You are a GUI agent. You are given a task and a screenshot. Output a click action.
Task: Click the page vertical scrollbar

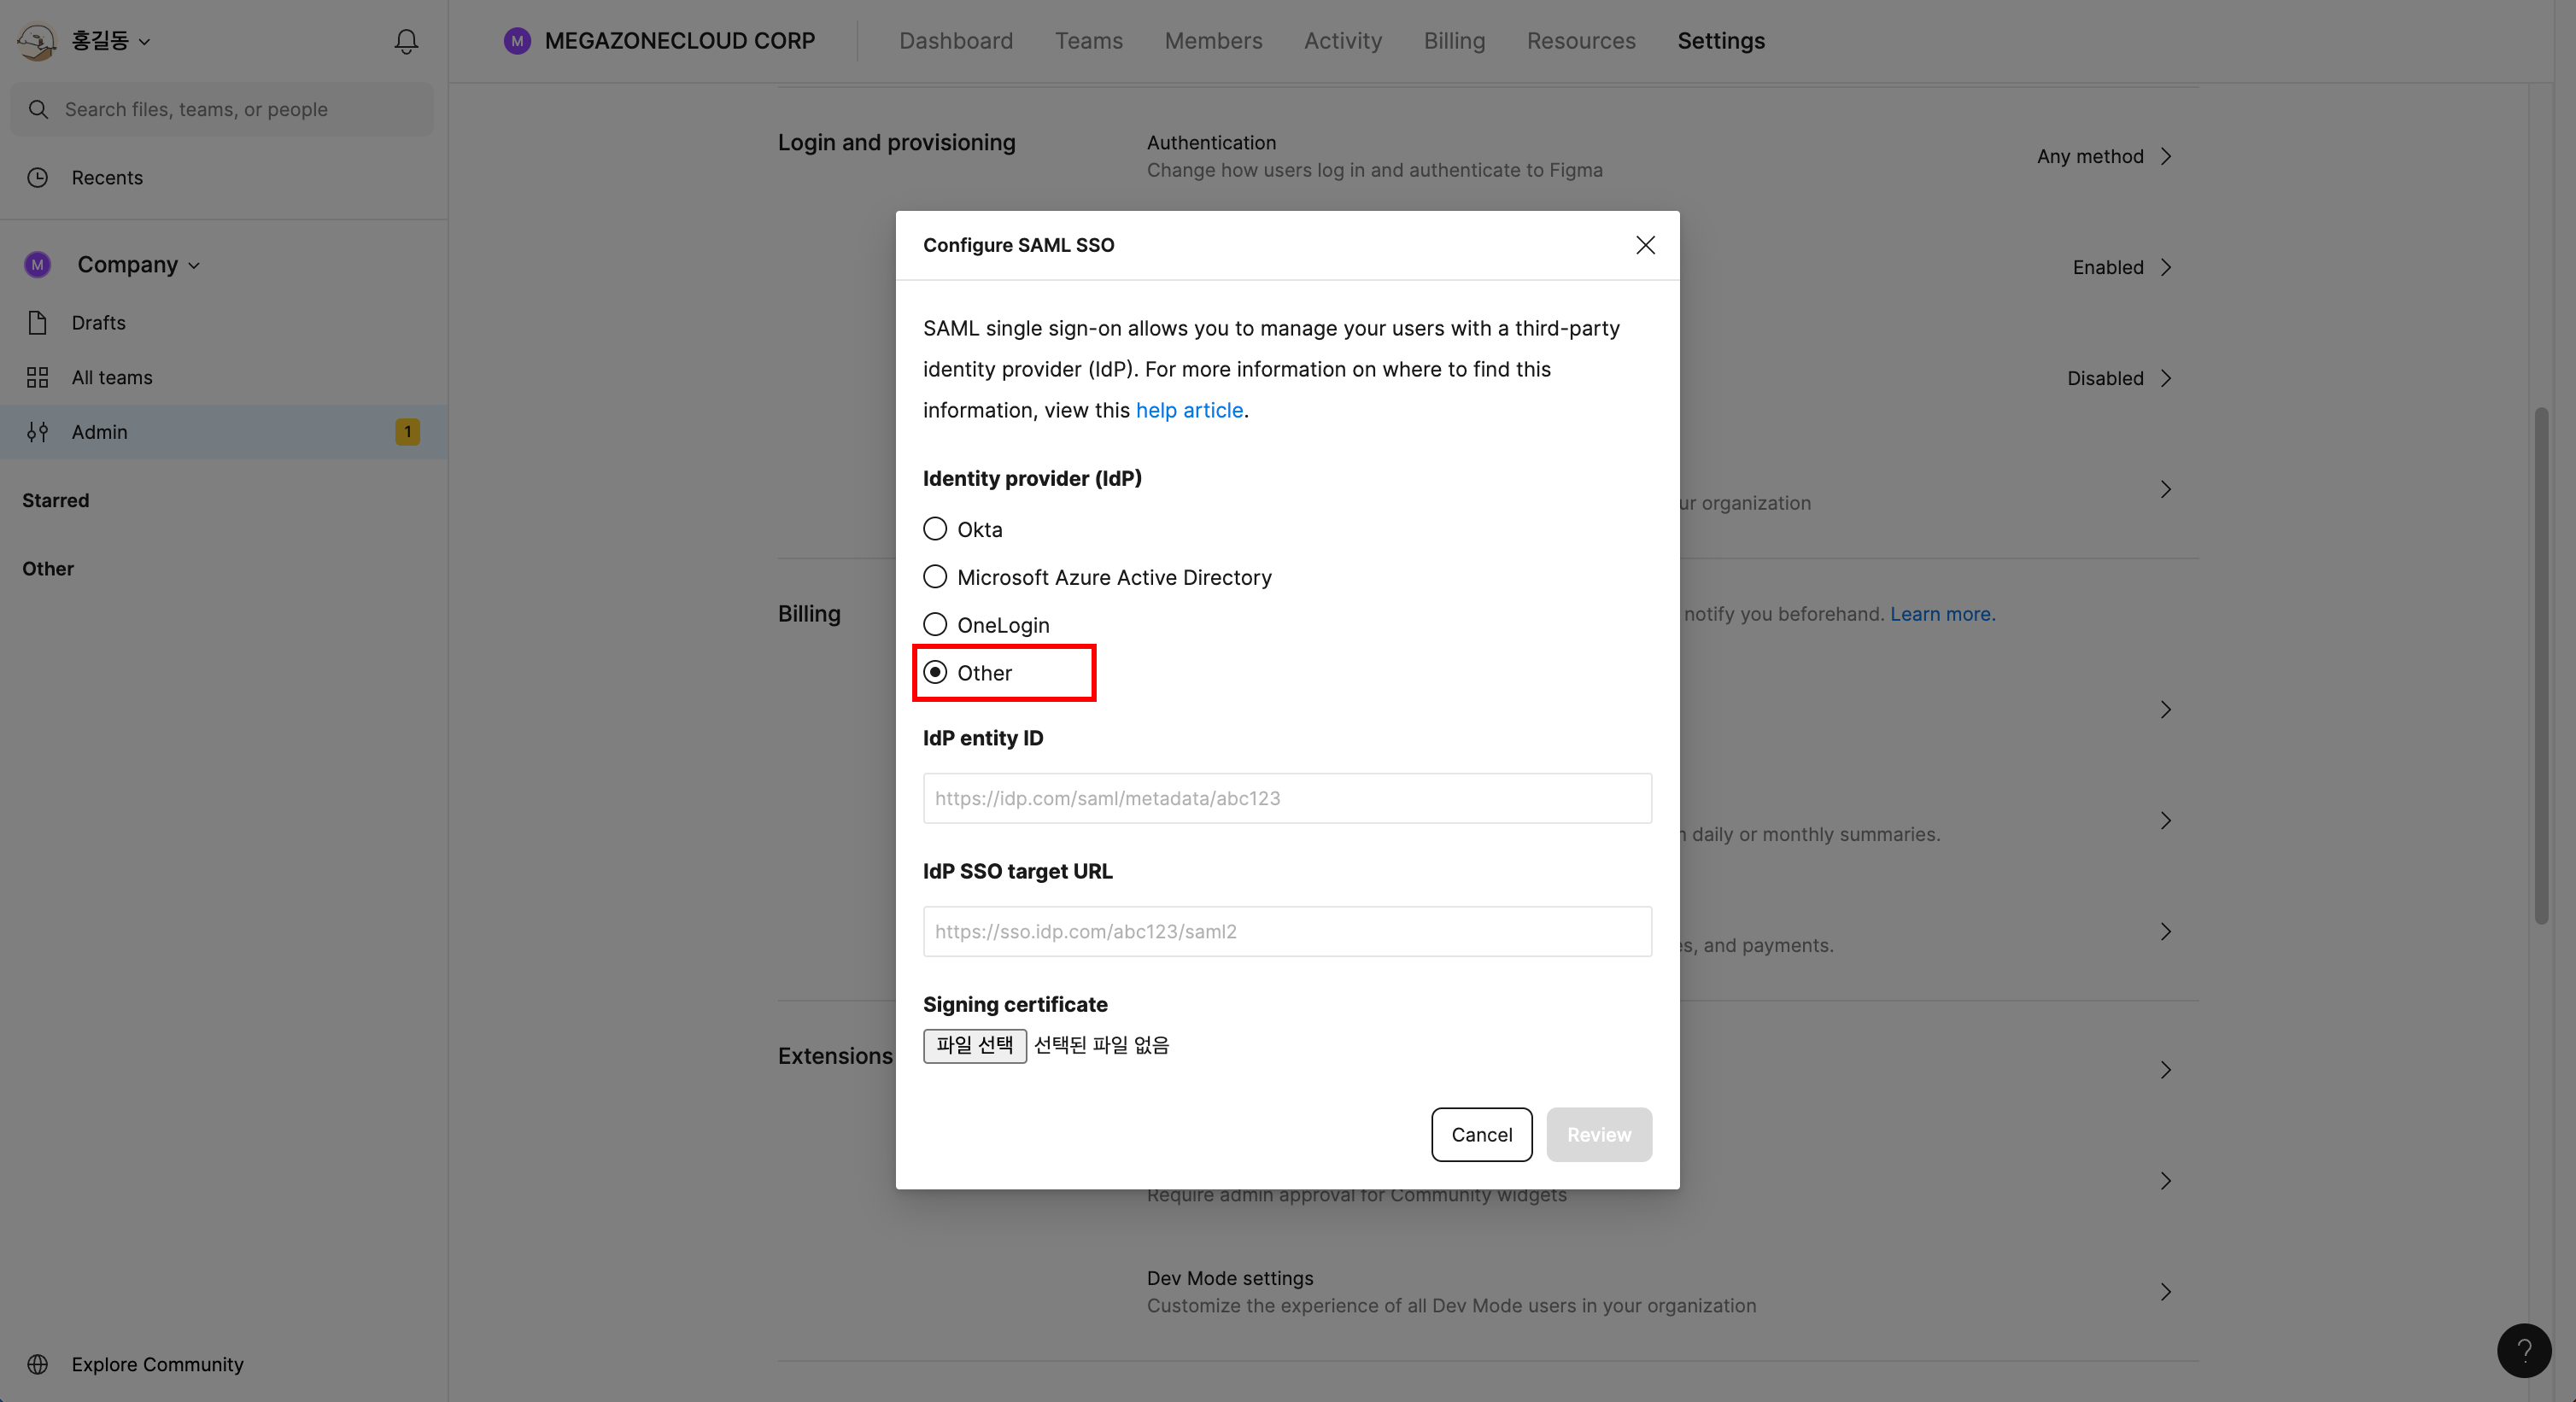coord(2541,665)
